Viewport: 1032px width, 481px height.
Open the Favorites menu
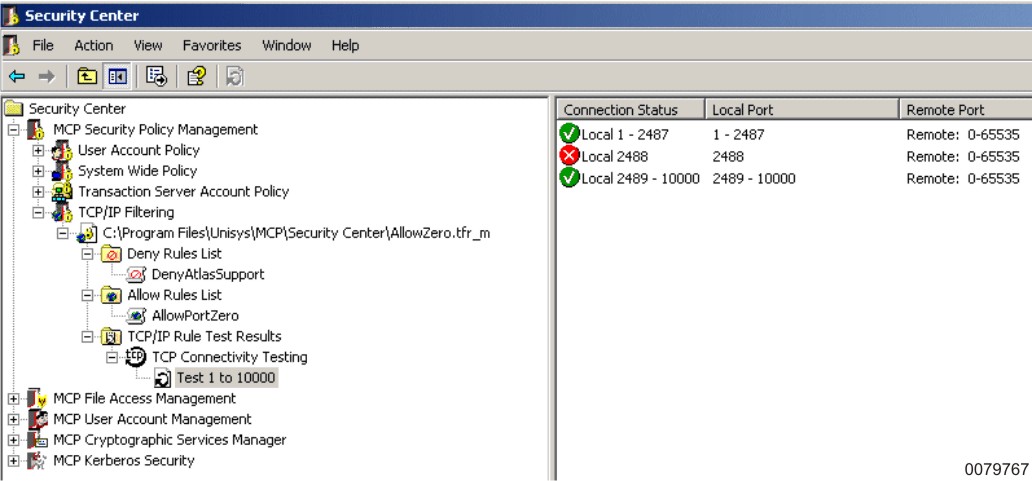tap(211, 46)
